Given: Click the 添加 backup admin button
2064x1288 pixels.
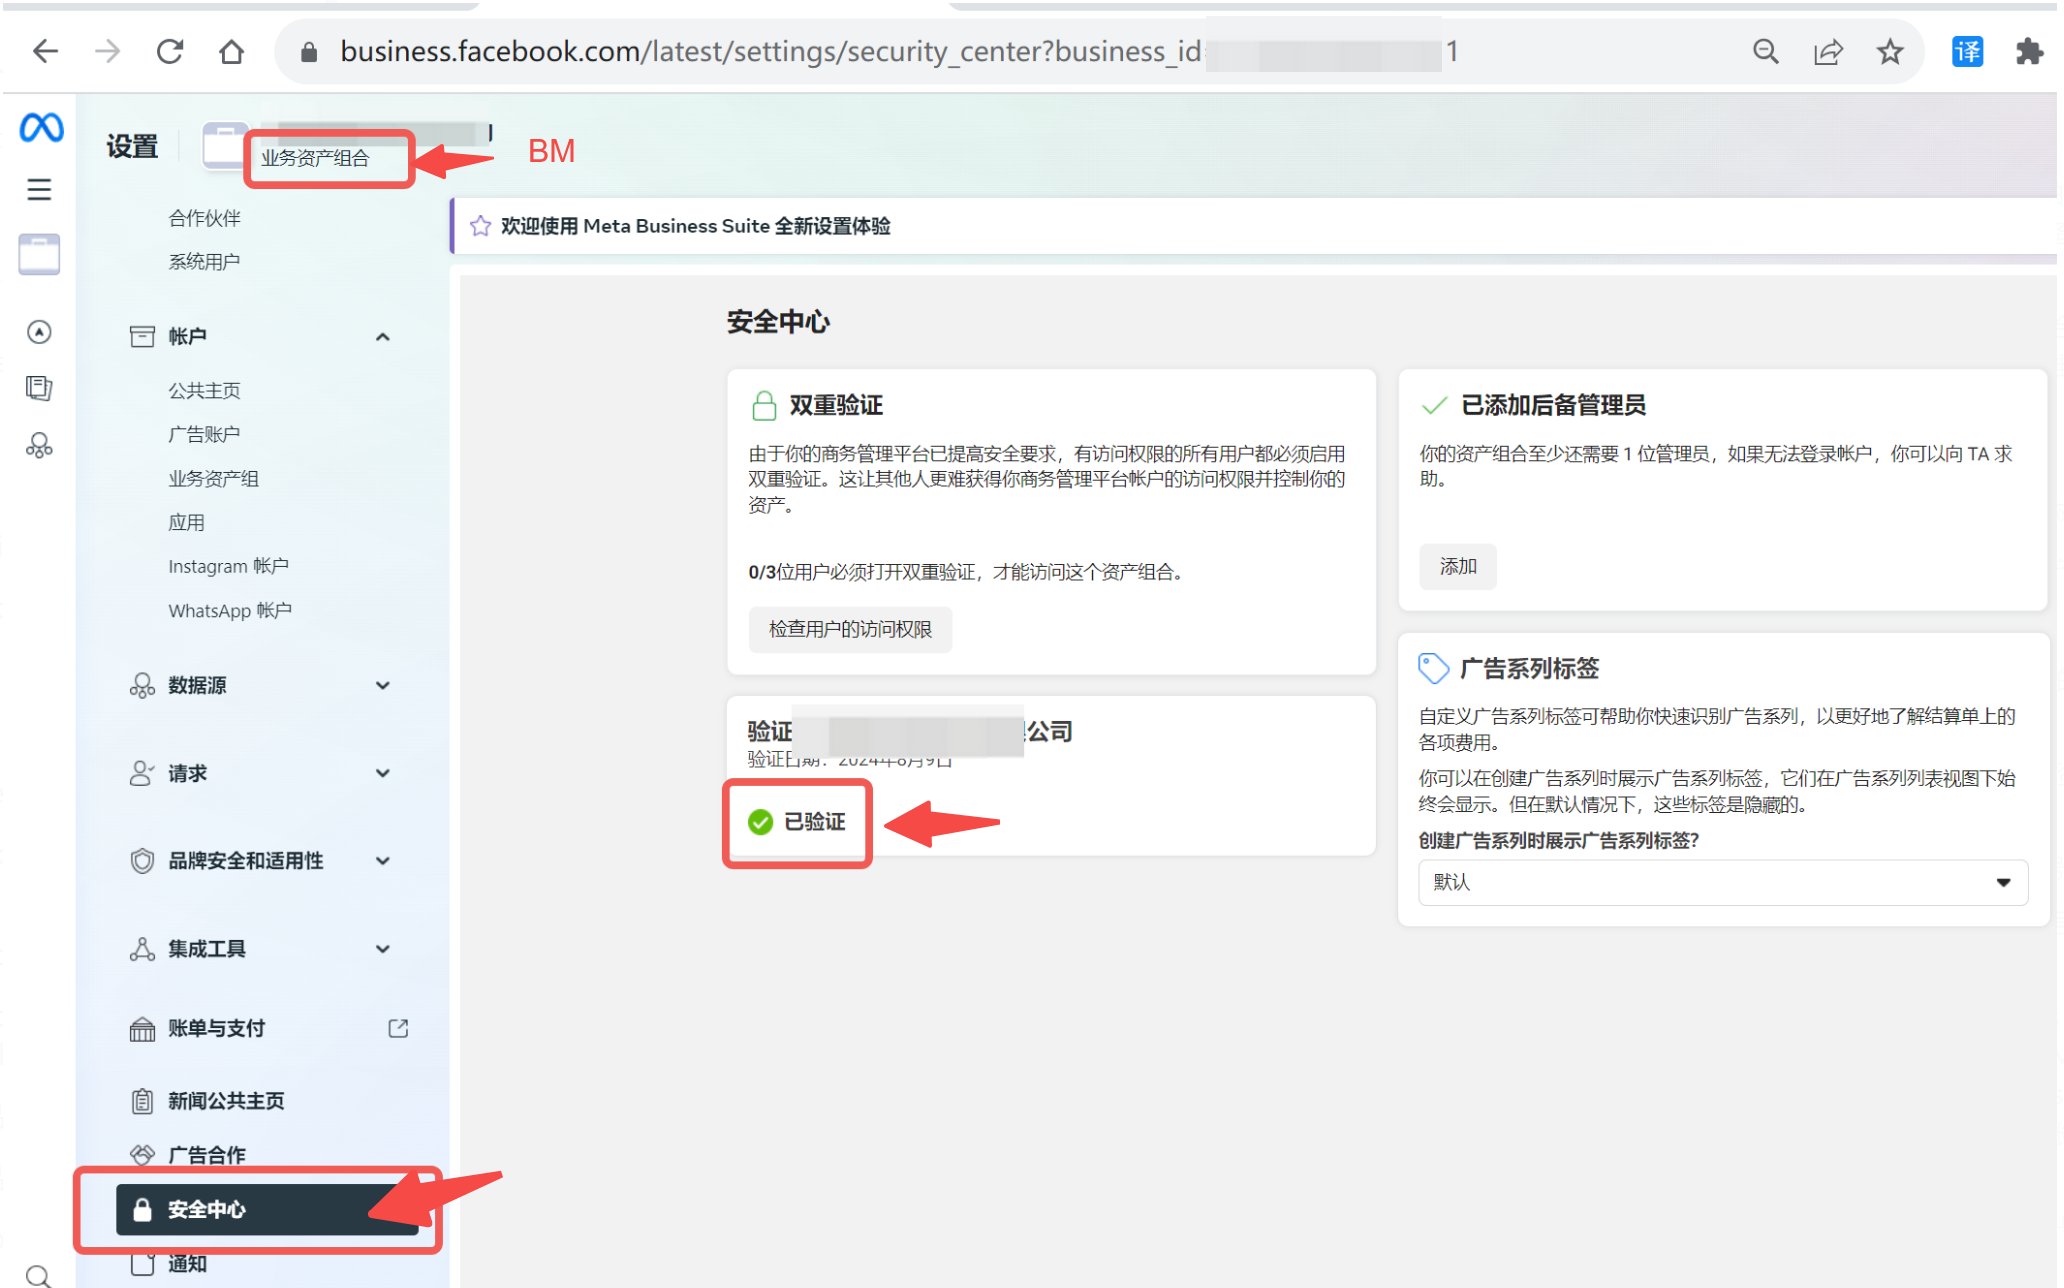Looking at the screenshot, I should 1457,567.
